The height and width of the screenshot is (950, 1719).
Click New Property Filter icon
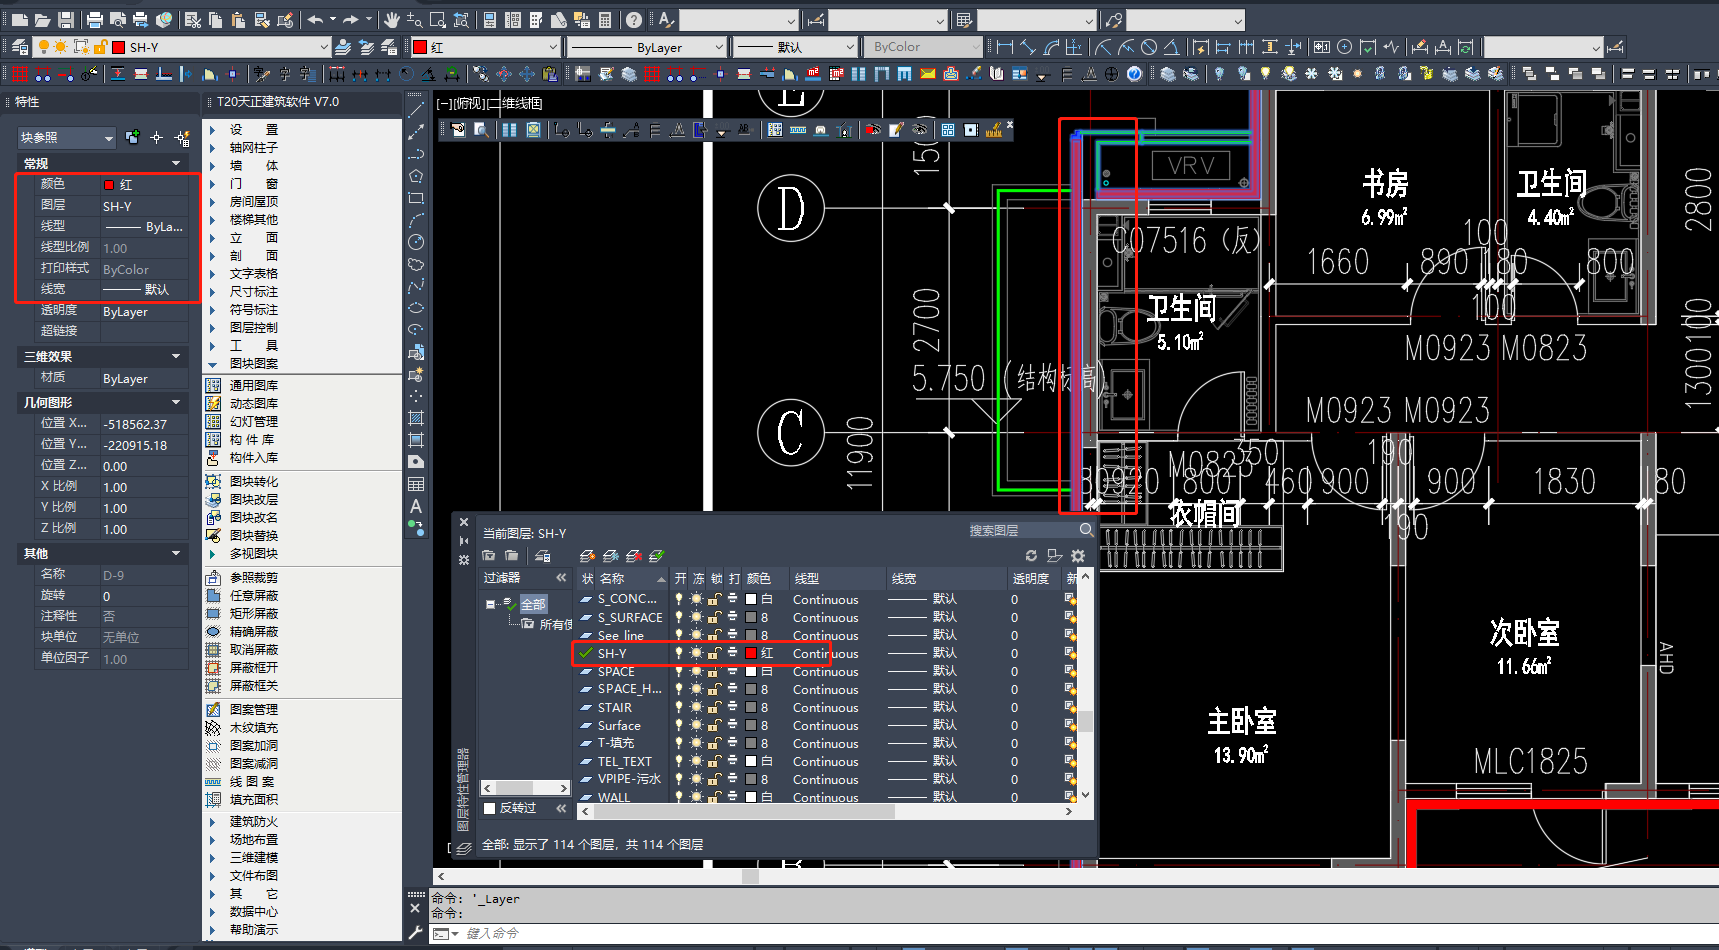489,556
